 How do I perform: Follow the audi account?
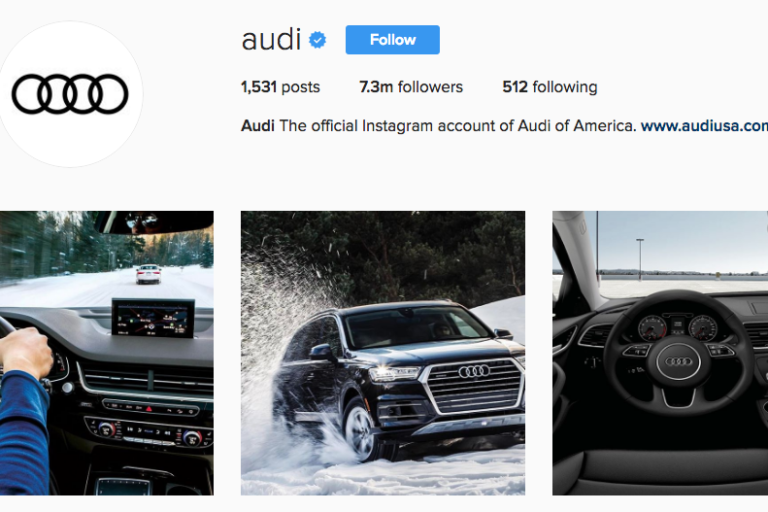(x=392, y=40)
